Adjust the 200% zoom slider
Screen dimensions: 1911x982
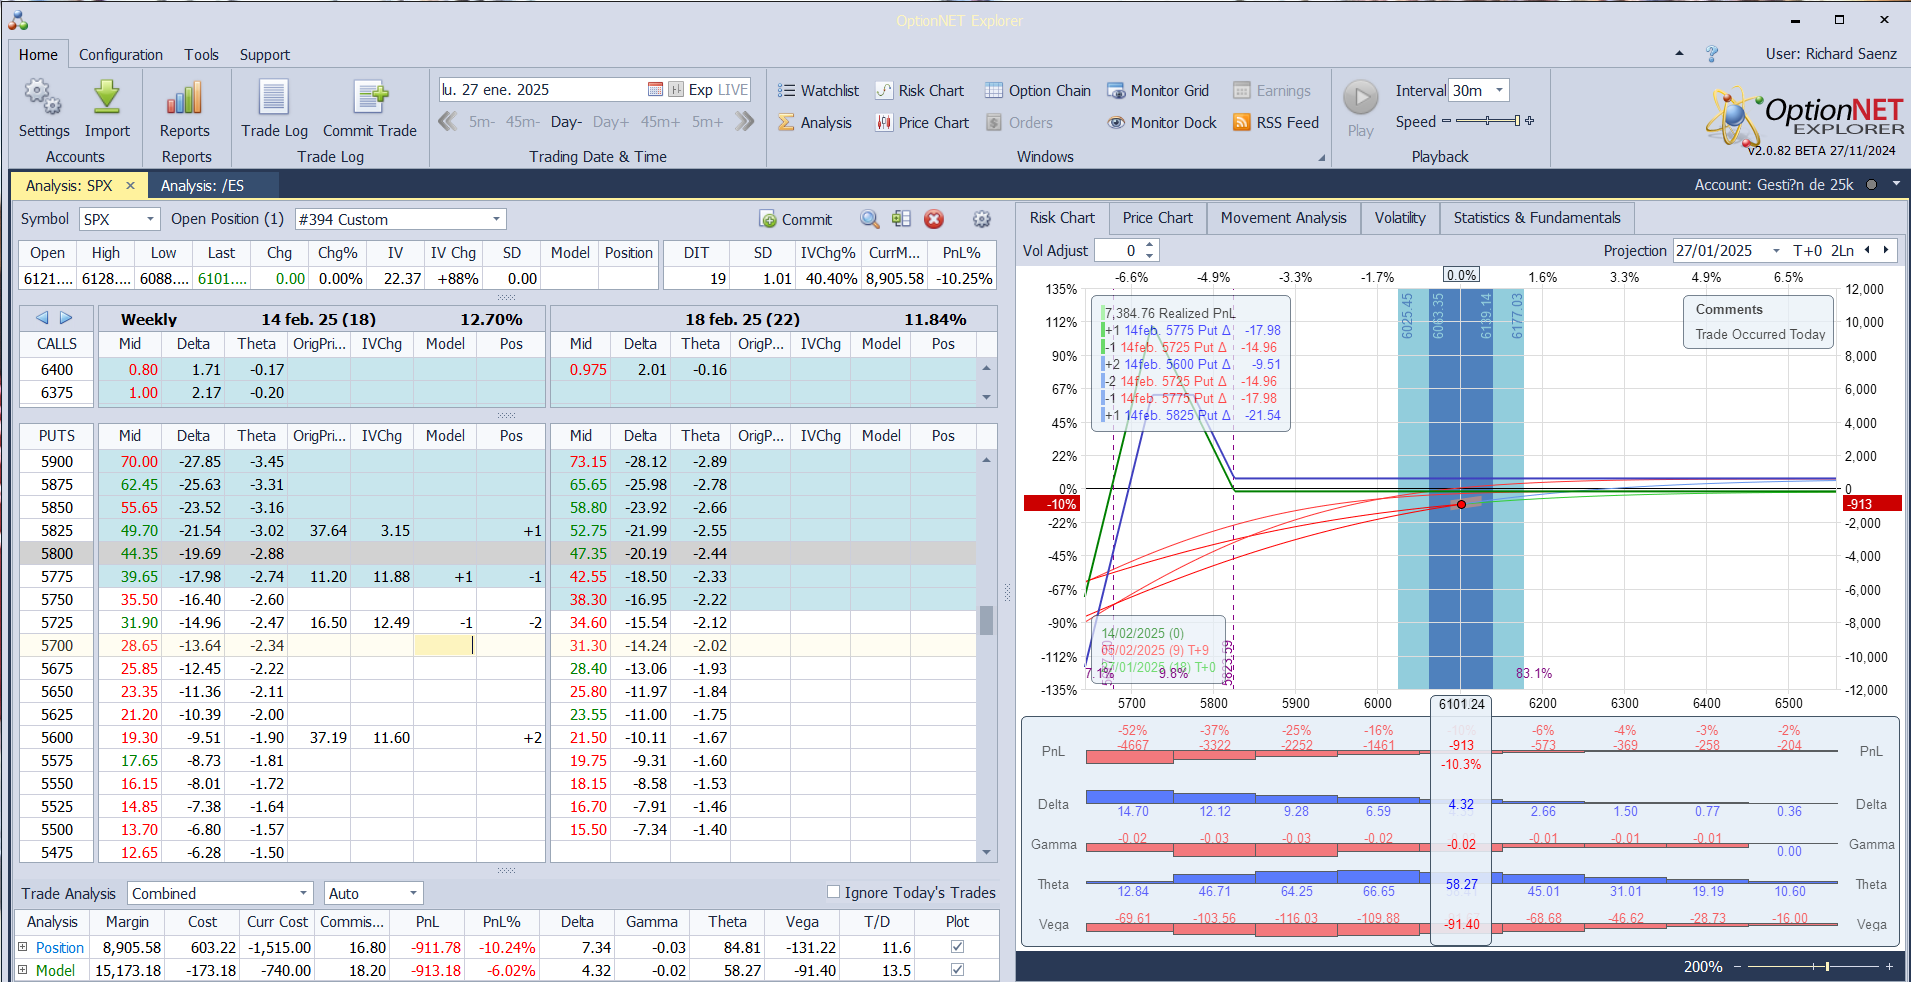tap(1811, 967)
